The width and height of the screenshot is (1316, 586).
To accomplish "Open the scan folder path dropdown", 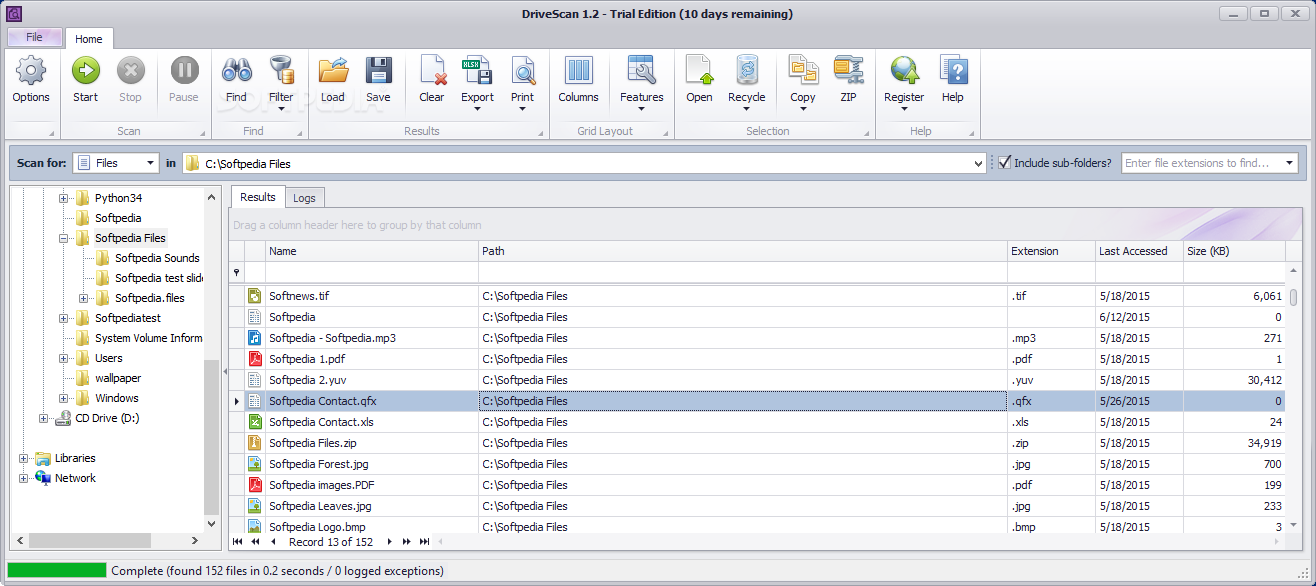I will (x=978, y=163).
